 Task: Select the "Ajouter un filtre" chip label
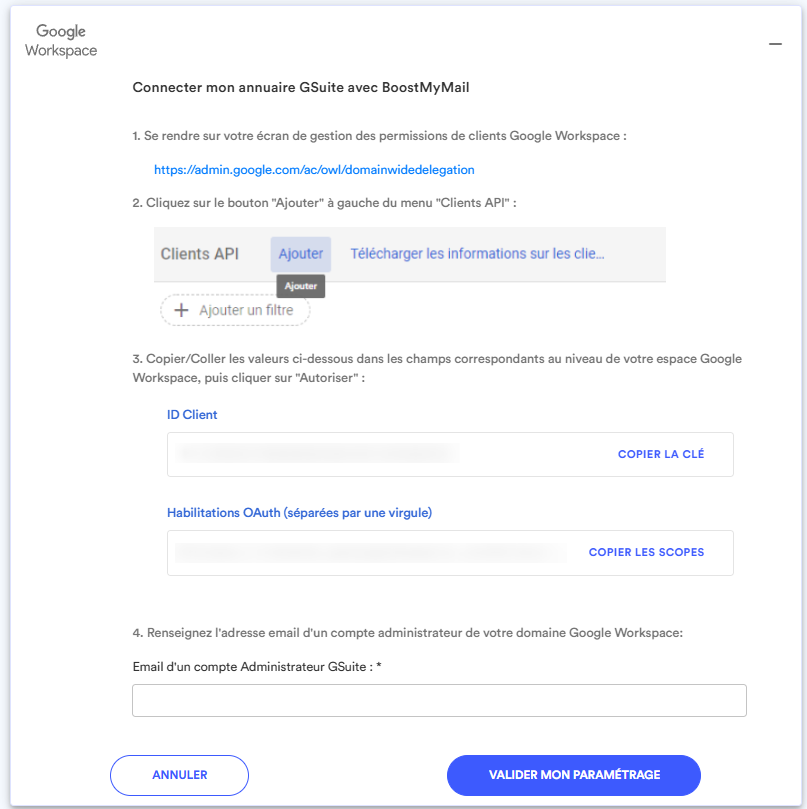click(246, 311)
